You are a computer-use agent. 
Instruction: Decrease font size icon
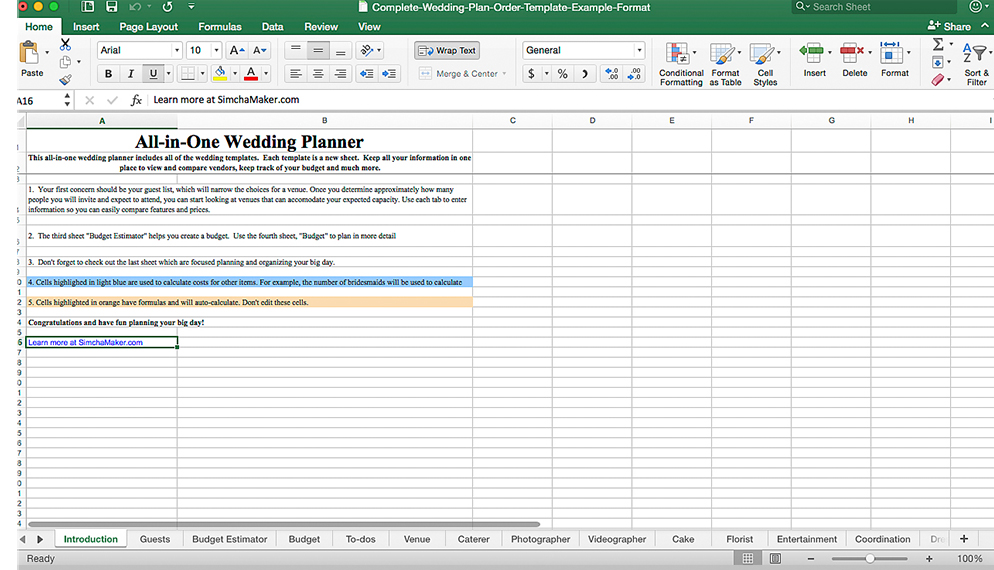tap(259, 50)
